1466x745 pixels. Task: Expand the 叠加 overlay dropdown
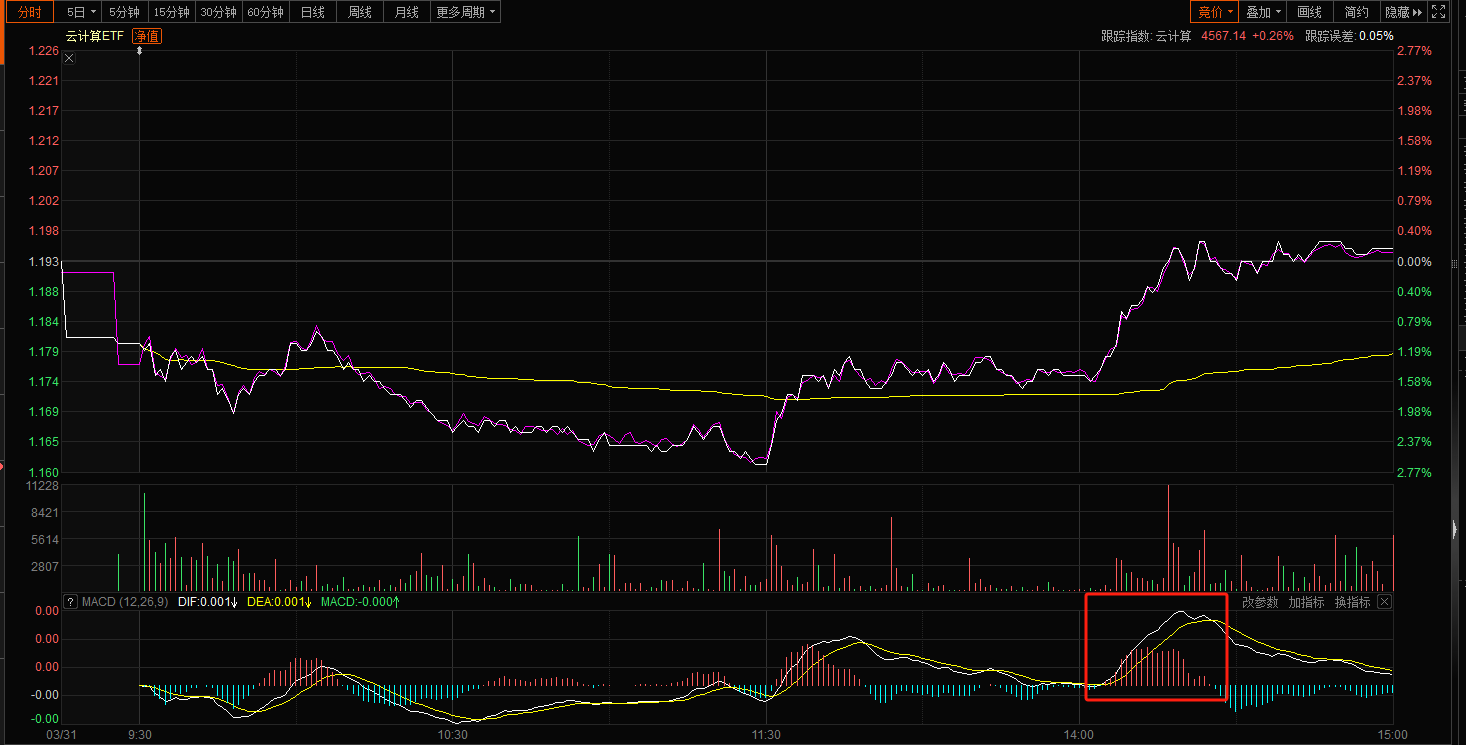pos(1263,12)
